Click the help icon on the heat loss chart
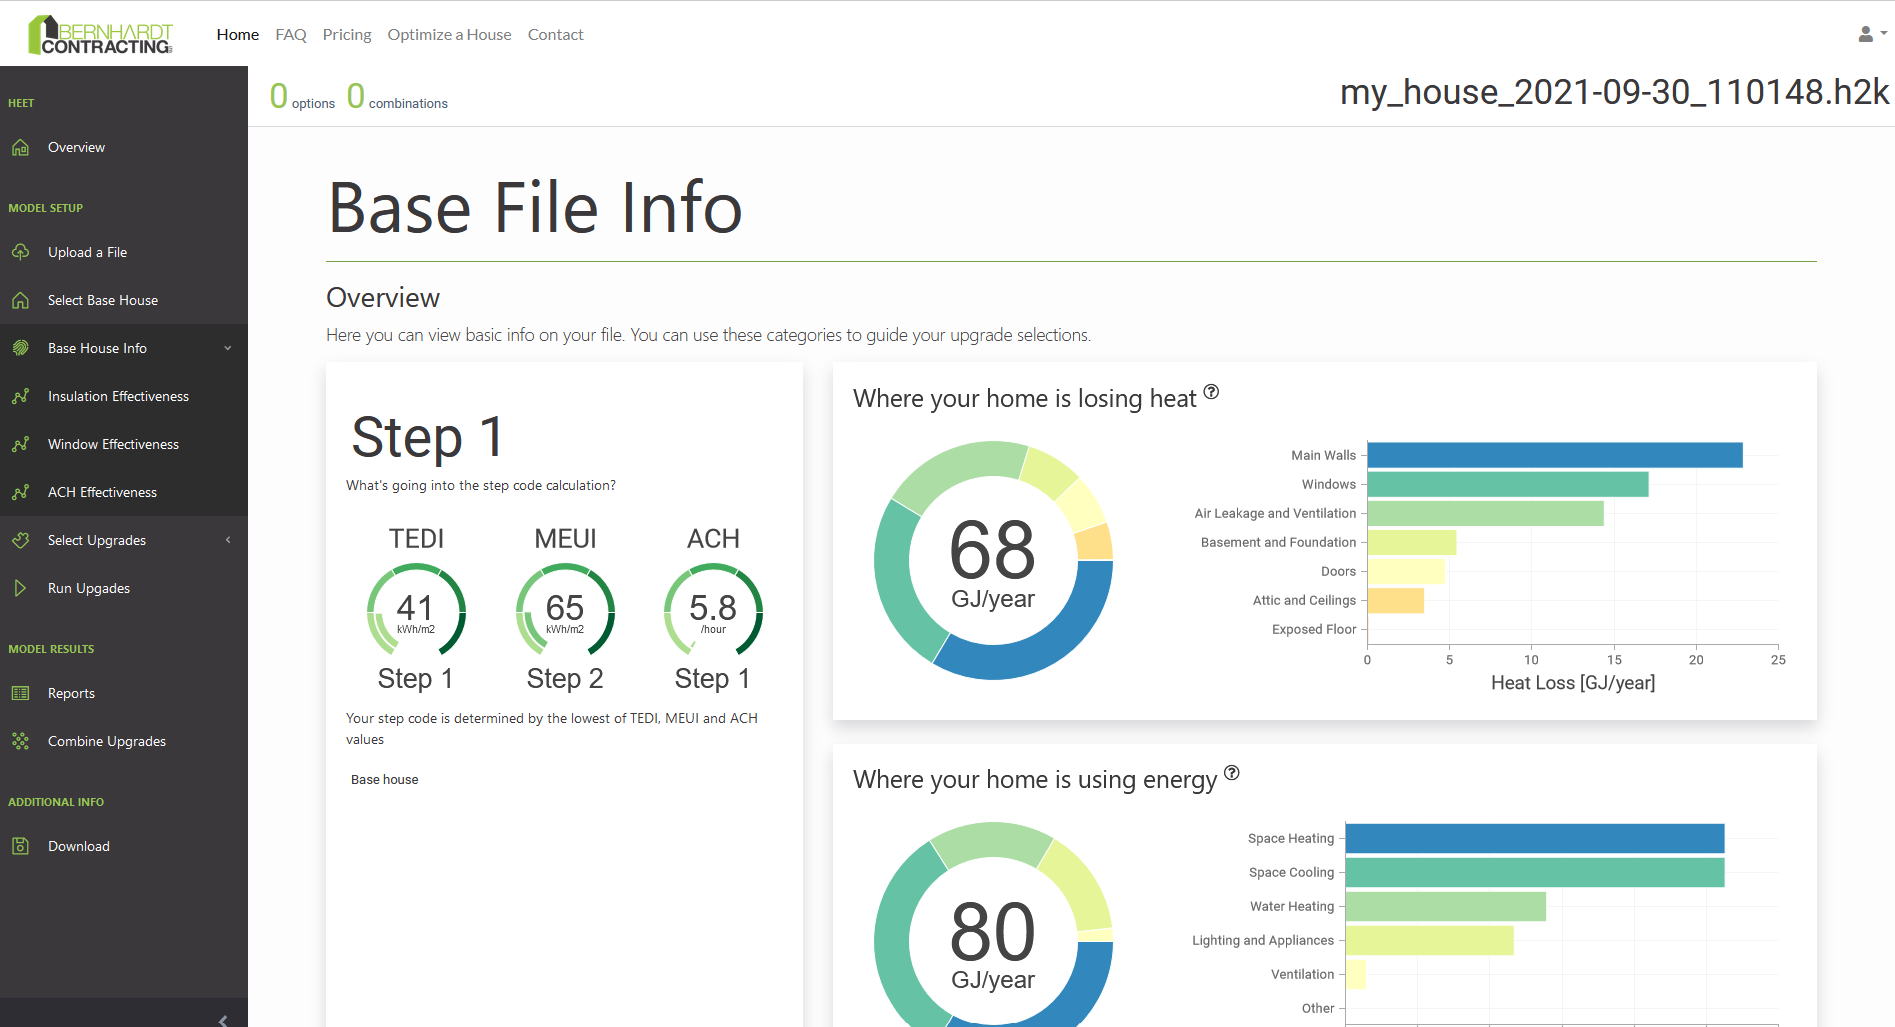Viewport: 1895px width, 1027px height. 1213,393
